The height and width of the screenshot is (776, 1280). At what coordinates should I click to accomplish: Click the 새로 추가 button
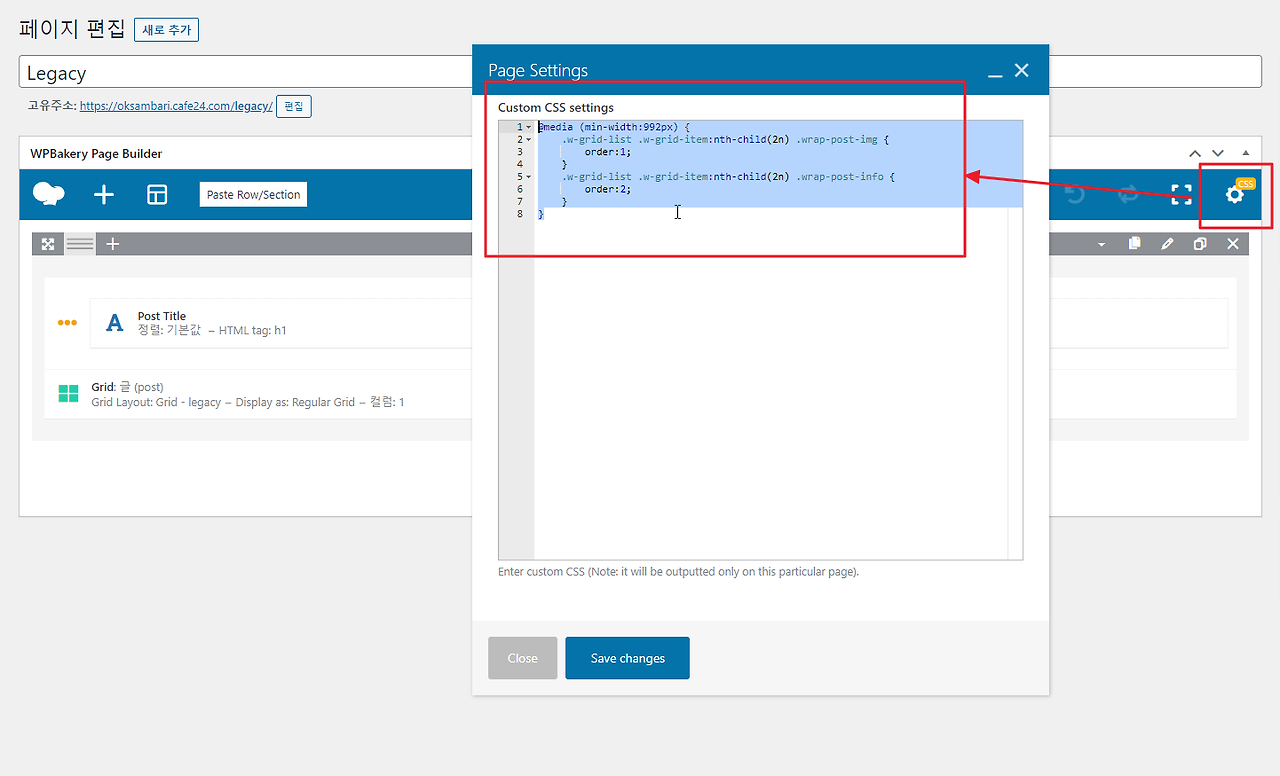(x=166, y=30)
